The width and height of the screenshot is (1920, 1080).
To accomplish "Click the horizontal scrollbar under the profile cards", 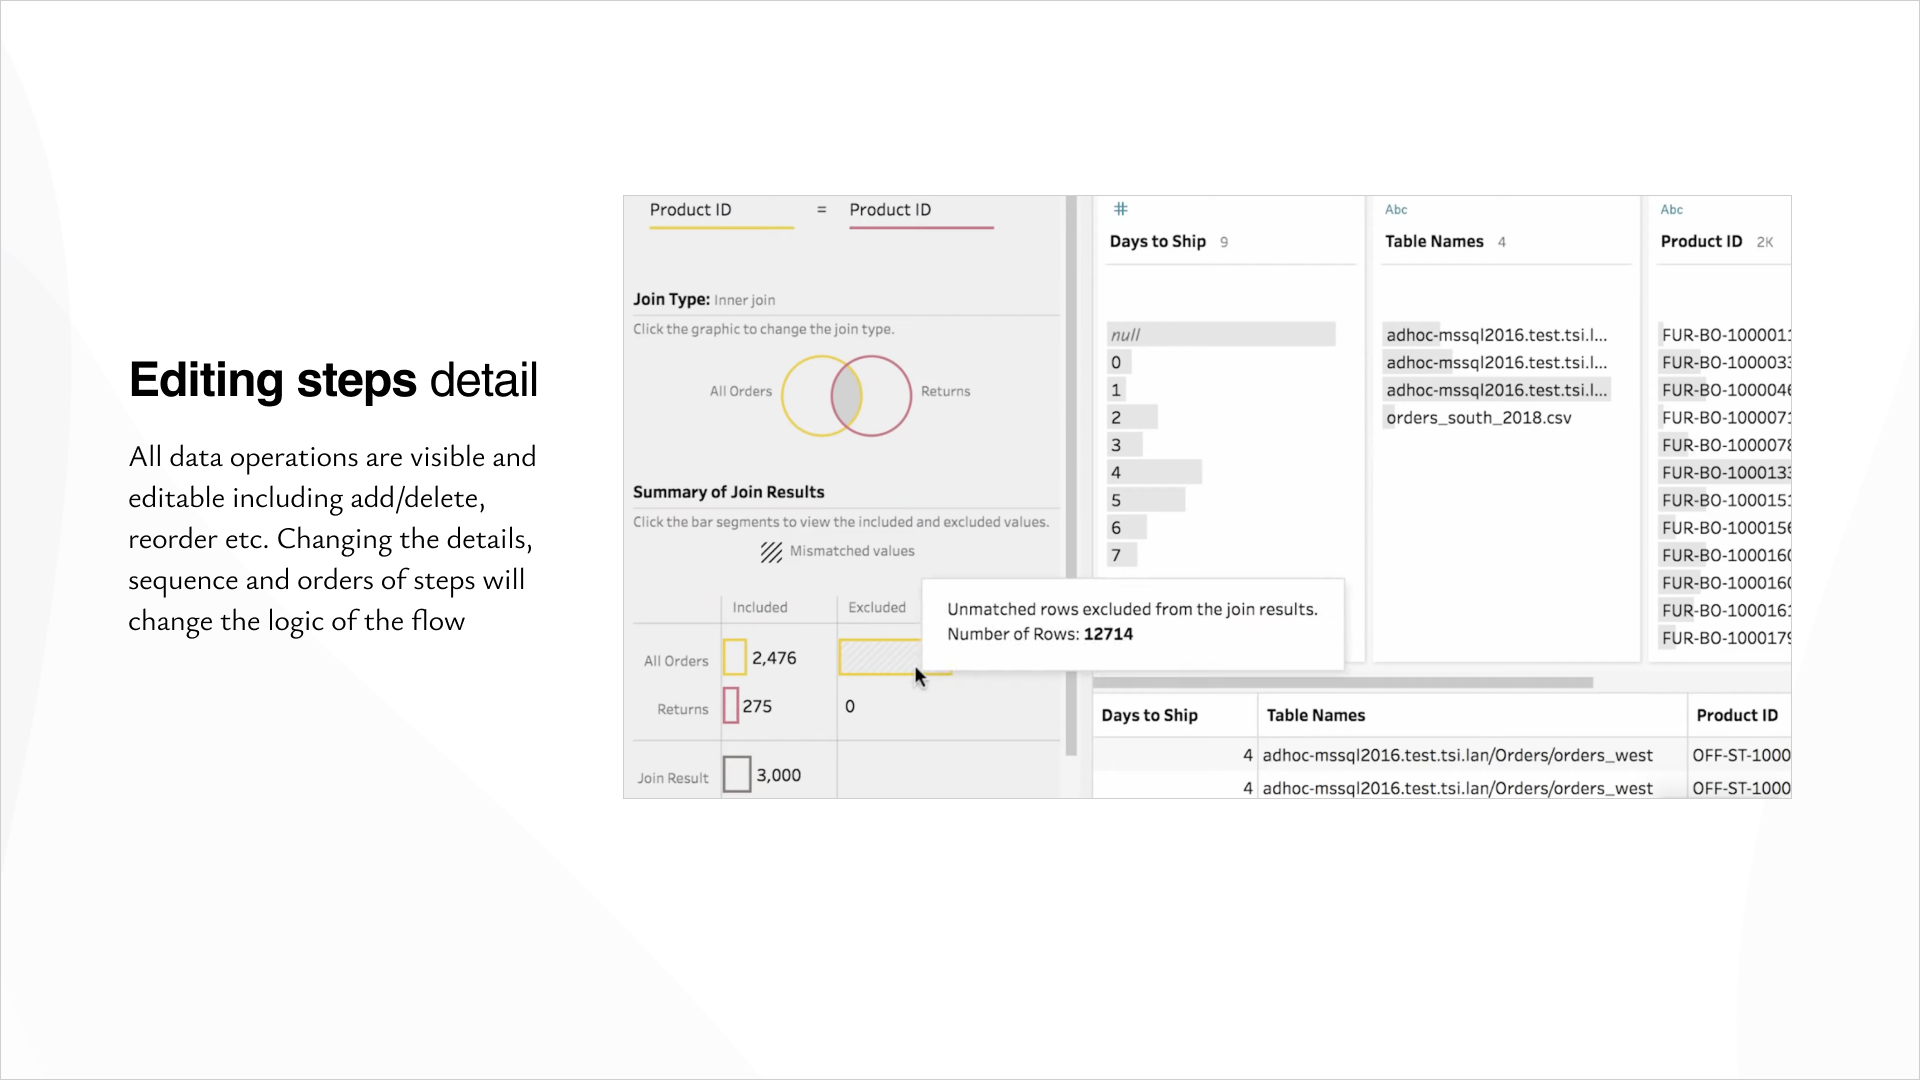I will [x=1343, y=683].
